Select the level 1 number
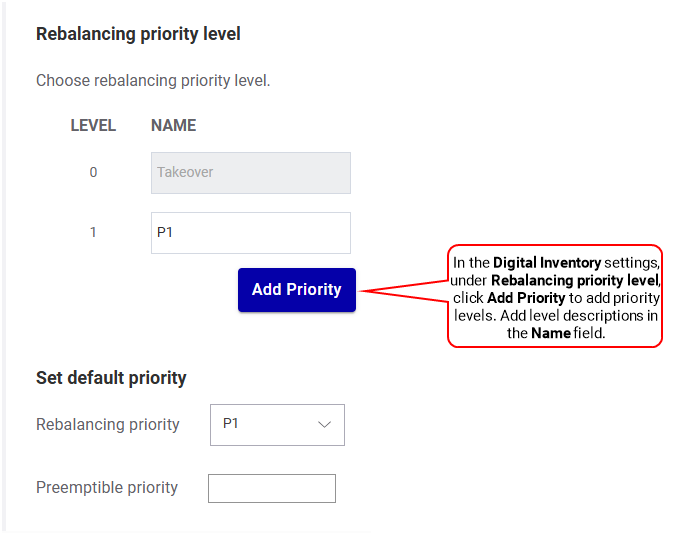674x535 pixels. 93,232
